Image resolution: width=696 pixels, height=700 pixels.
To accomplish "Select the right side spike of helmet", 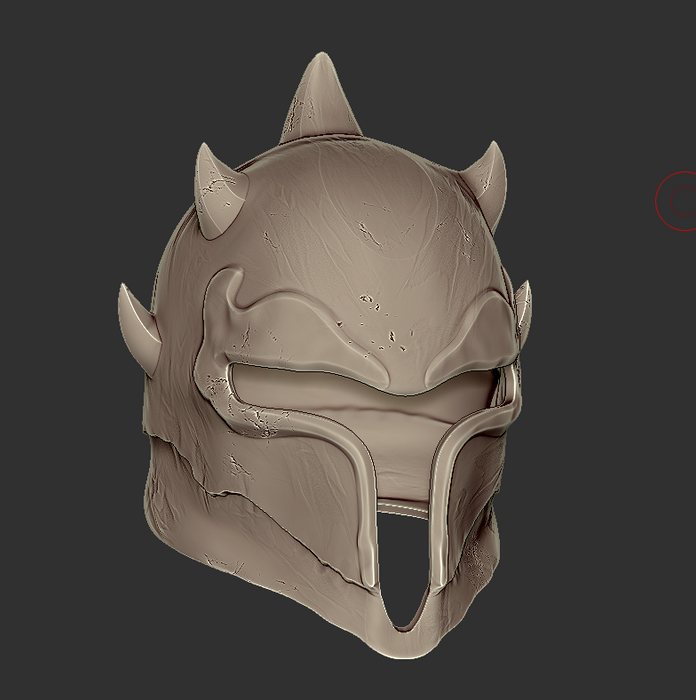I will coord(522,310).
